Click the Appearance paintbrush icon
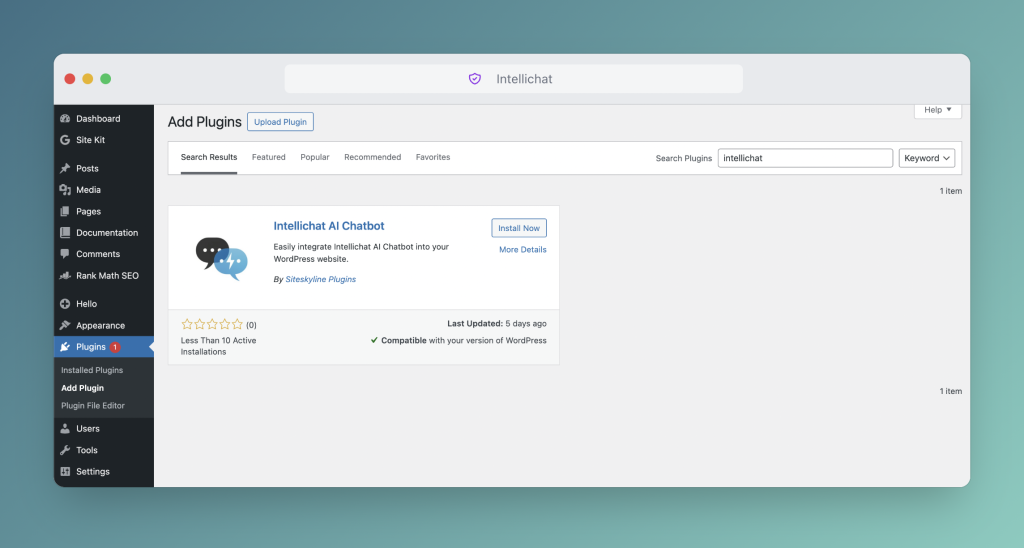The height and width of the screenshot is (548, 1024). (x=65, y=325)
